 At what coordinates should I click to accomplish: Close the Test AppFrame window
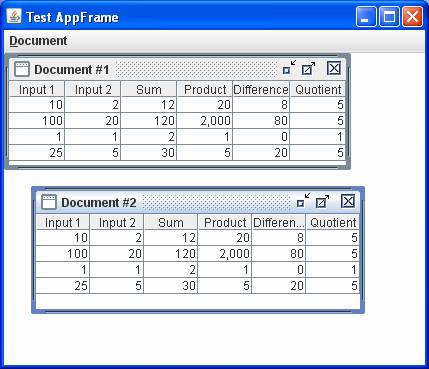(x=412, y=16)
